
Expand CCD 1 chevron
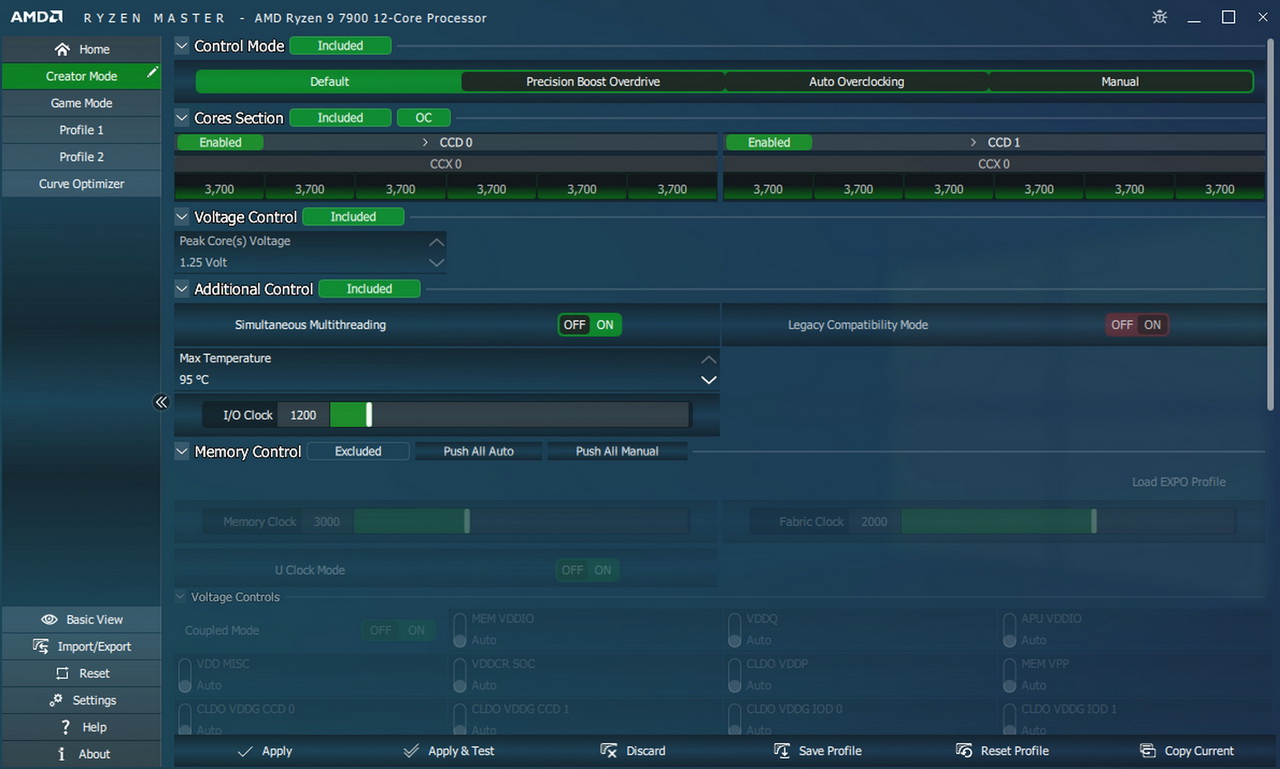pyautogui.click(x=973, y=142)
